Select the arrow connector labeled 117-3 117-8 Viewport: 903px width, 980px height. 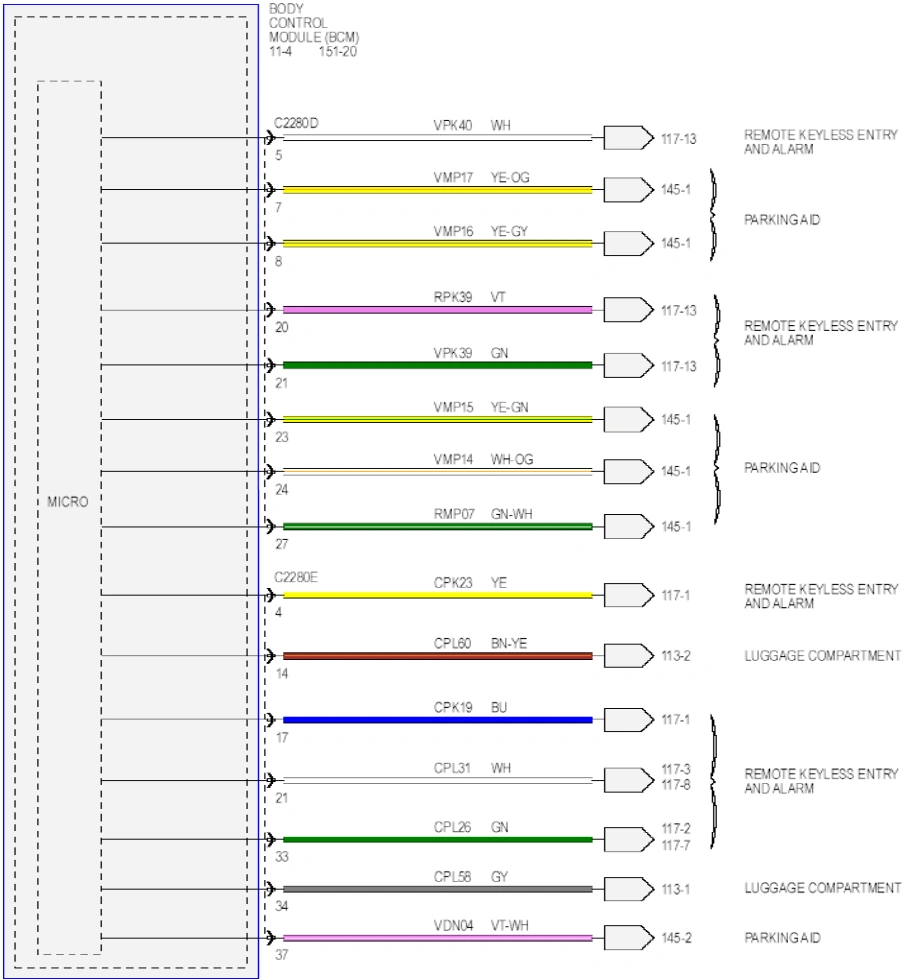click(x=628, y=779)
